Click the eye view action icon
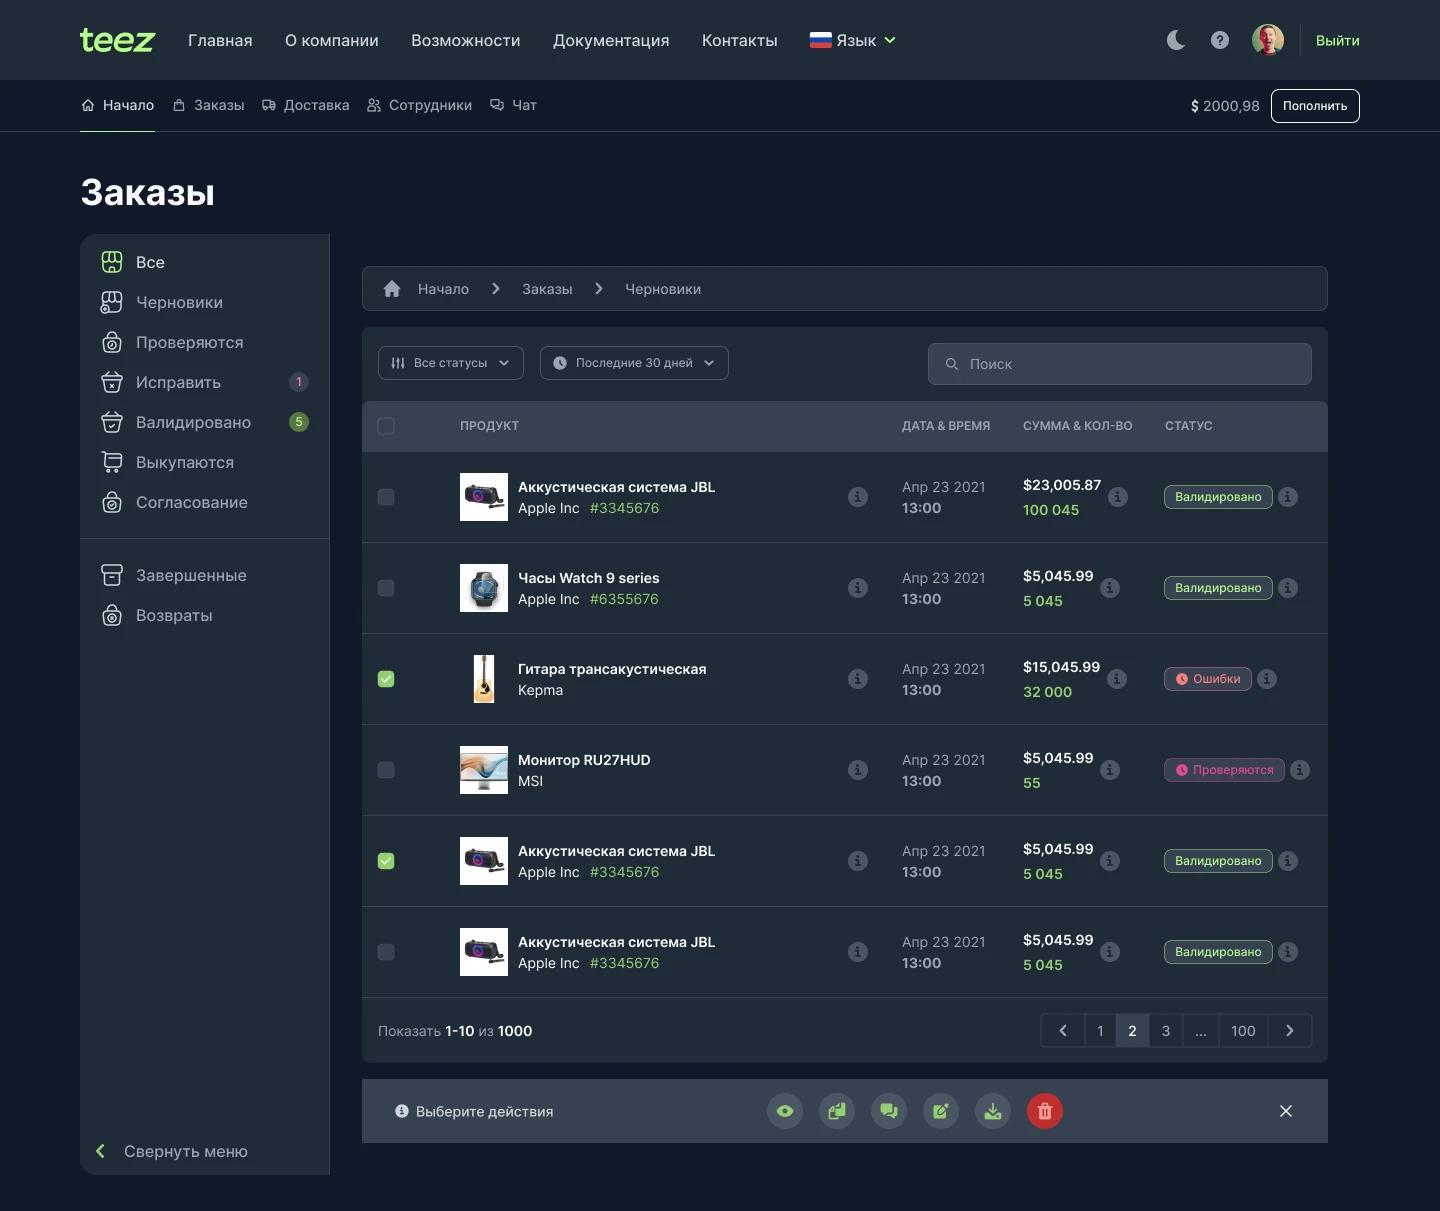This screenshot has height=1211, width=1440. point(785,1111)
